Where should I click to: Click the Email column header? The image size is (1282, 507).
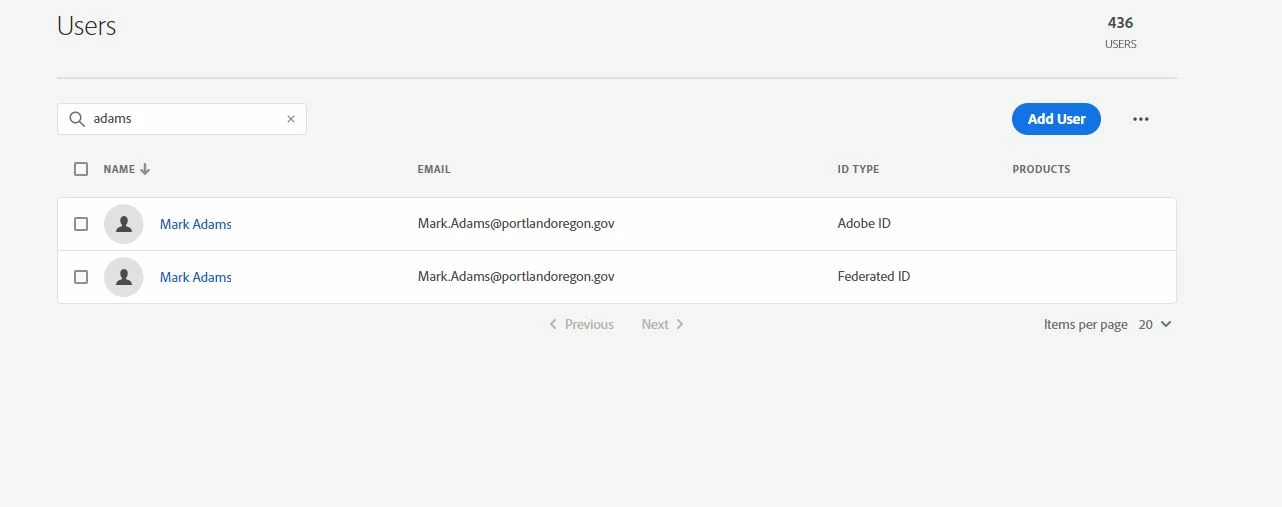[x=434, y=169]
